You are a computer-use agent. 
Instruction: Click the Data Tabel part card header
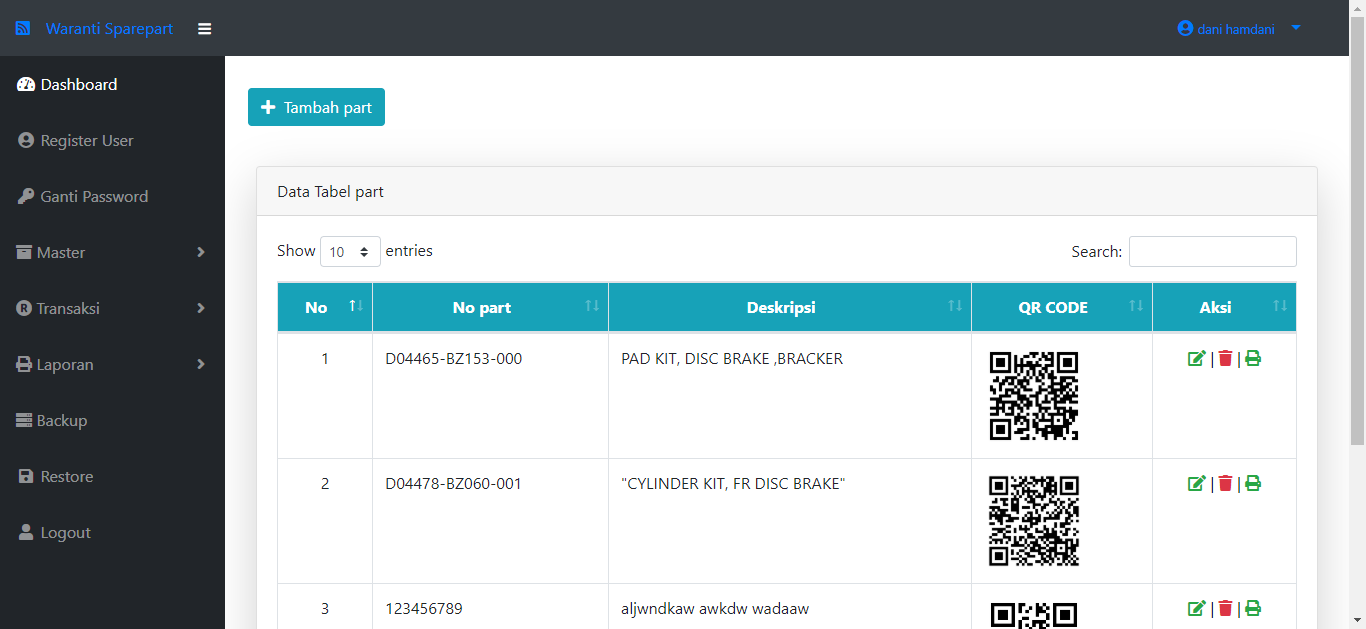[x=787, y=191]
